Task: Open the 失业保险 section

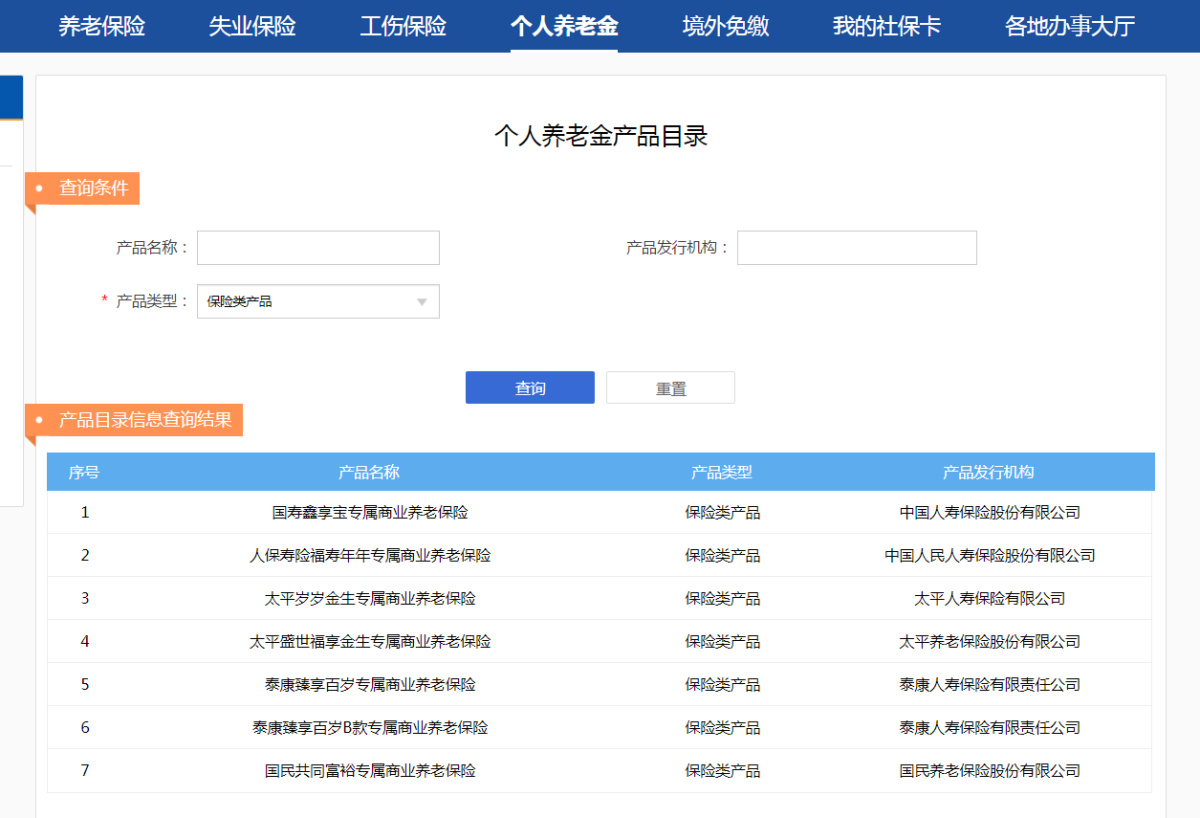Action: pyautogui.click(x=251, y=26)
